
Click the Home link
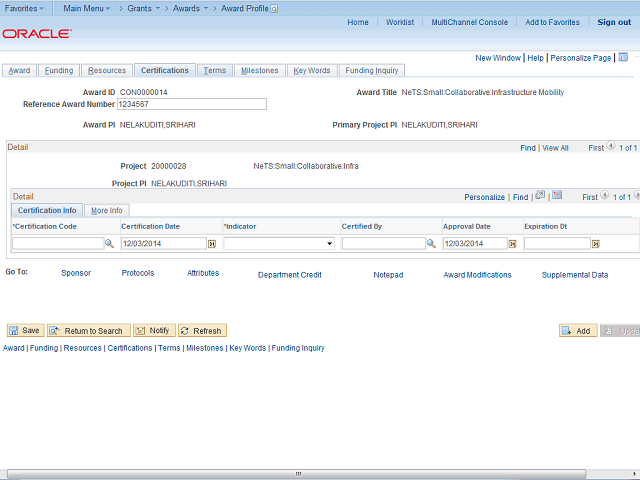(358, 22)
